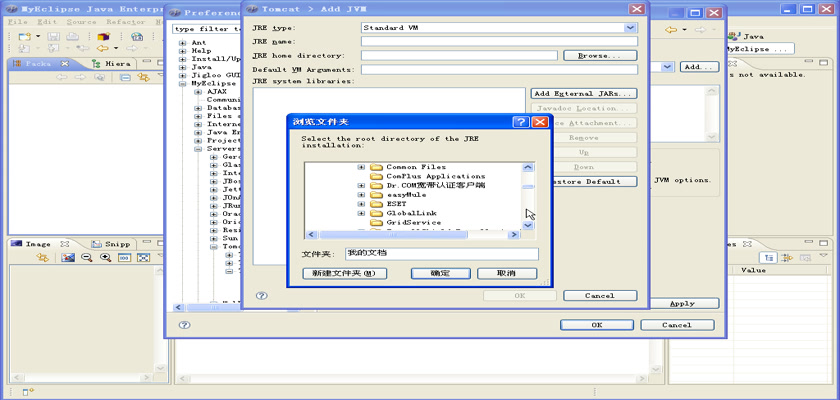Expand the Common Files folder
The height and width of the screenshot is (400, 840).
[361, 167]
